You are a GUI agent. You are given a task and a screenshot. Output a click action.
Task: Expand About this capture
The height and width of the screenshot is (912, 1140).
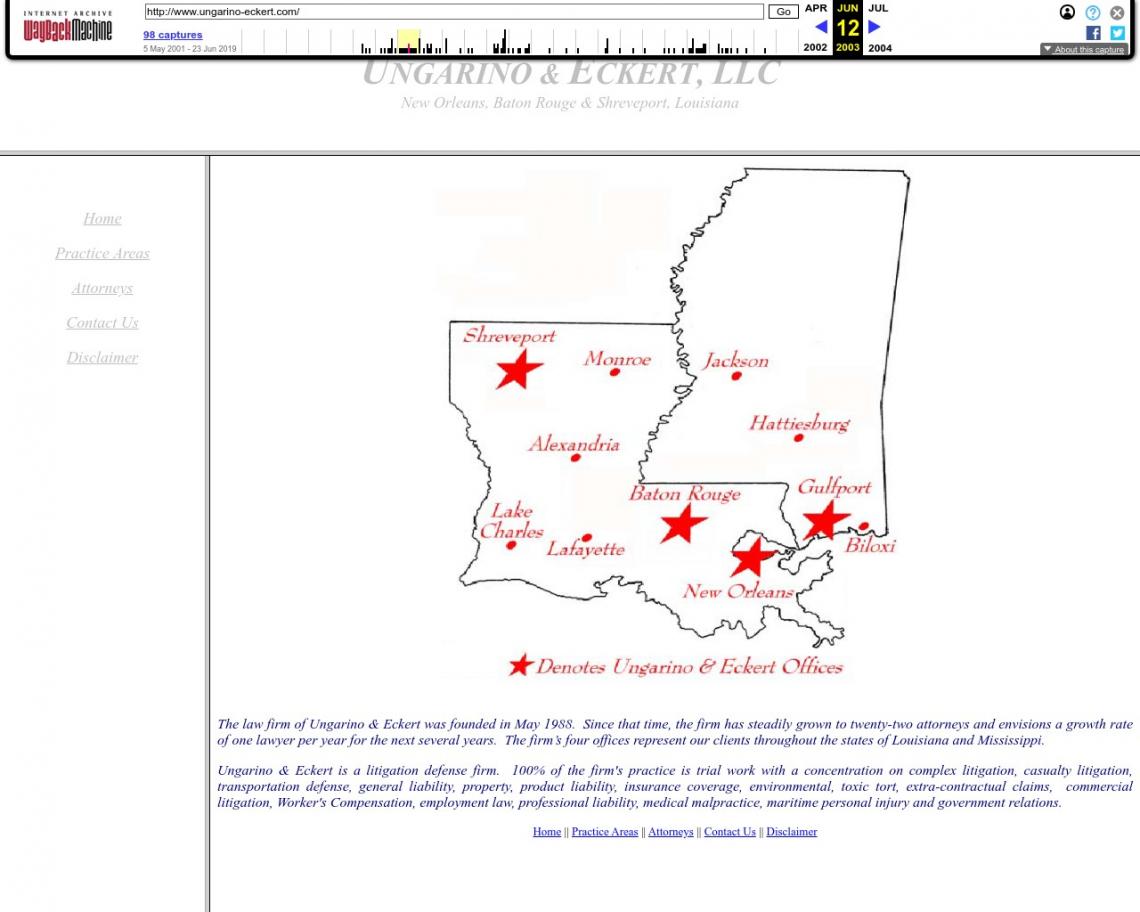point(1083,49)
